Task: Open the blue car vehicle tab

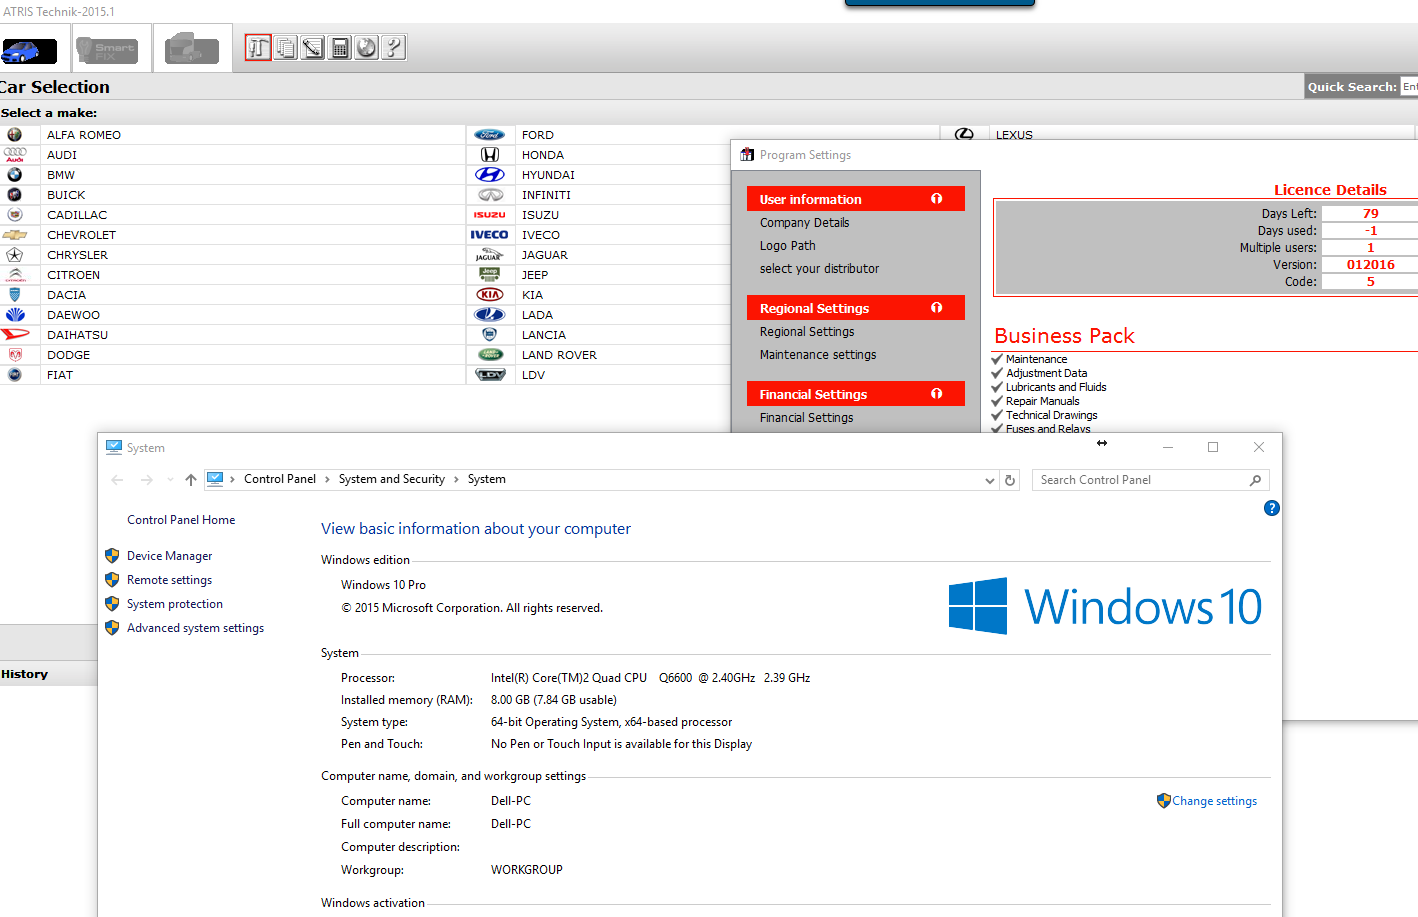Action: [x=29, y=49]
